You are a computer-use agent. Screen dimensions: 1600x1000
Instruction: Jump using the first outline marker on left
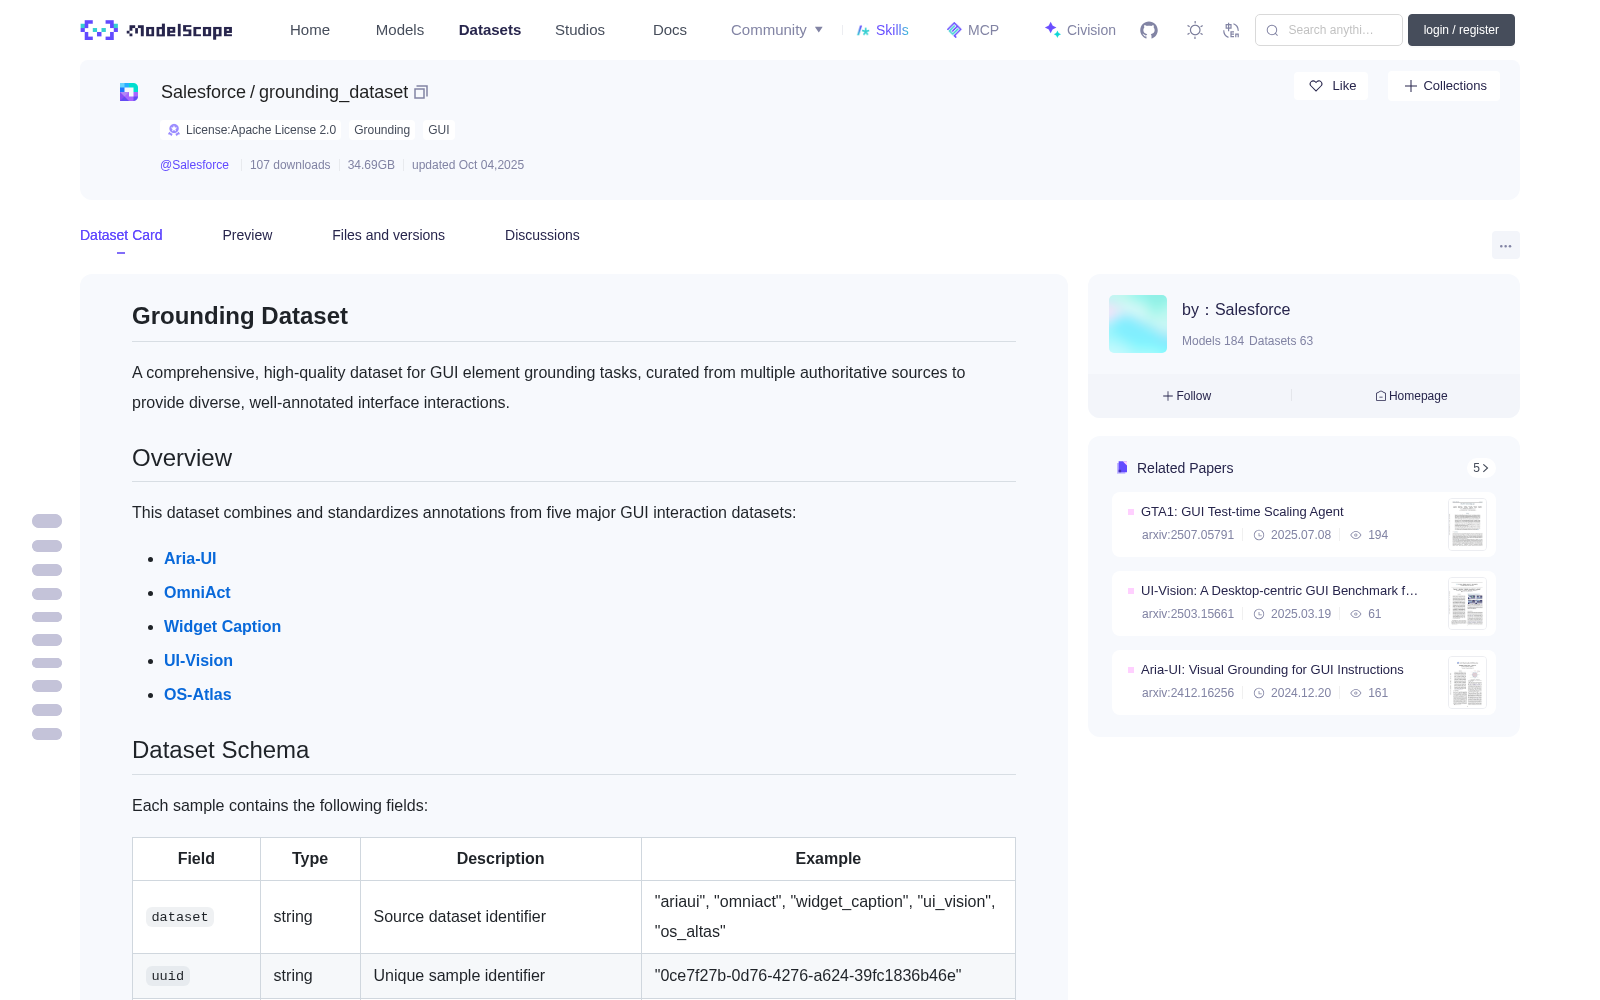pos(47,521)
